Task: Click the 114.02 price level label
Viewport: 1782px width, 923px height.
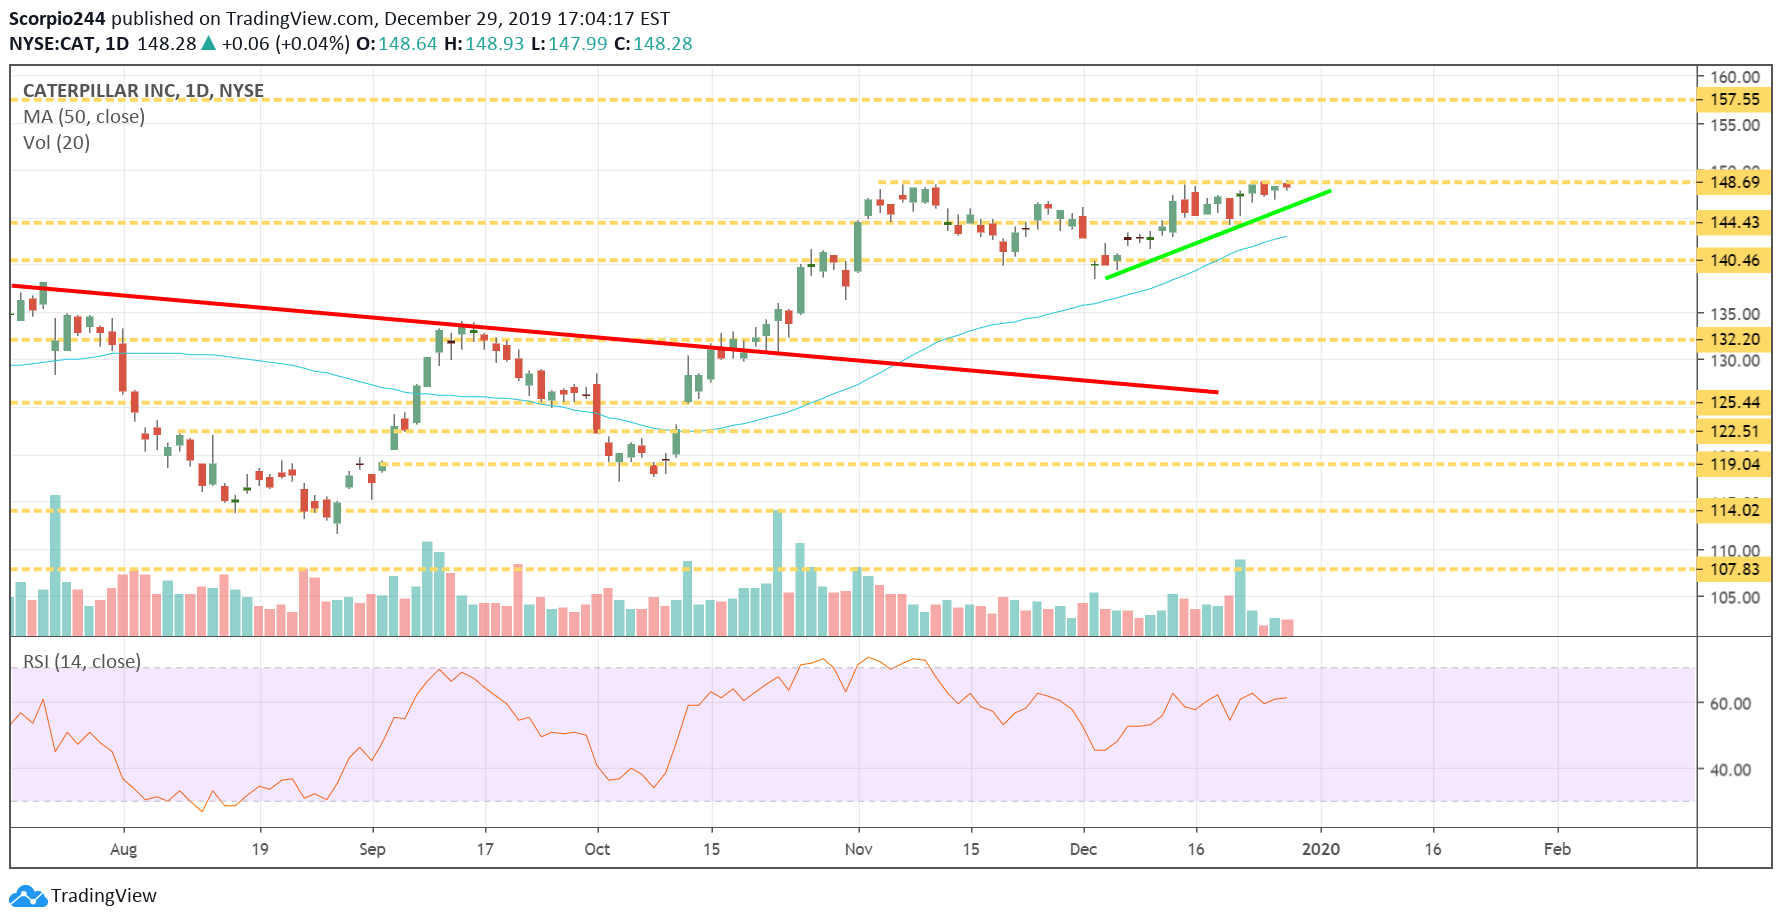Action: pos(1735,511)
